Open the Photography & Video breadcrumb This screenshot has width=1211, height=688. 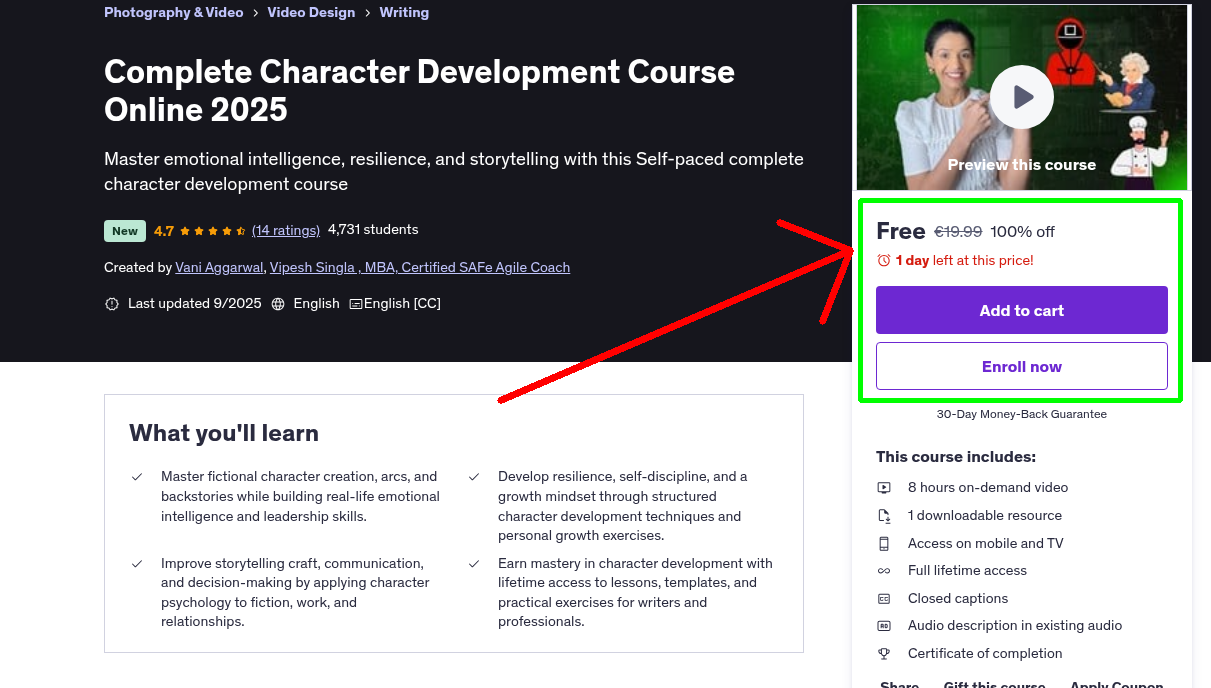click(x=174, y=13)
